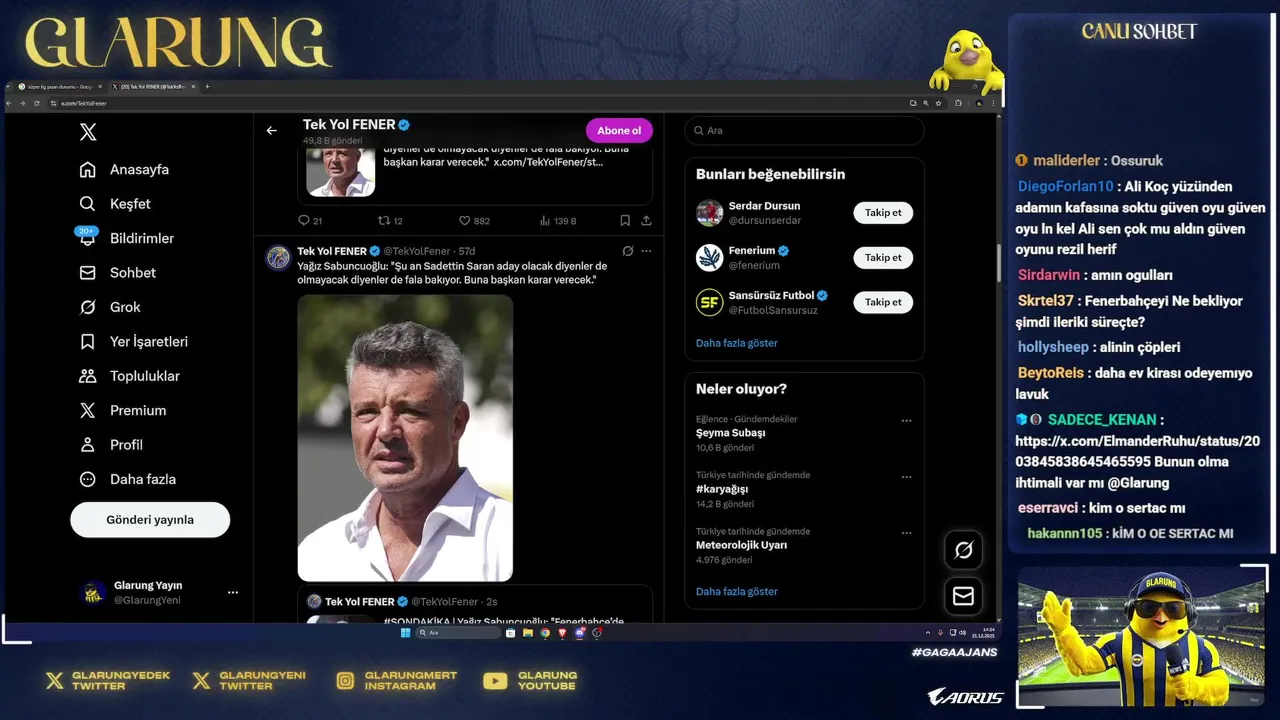Open options dots for Şeyma Subaşı trend
1280x720 pixels.
tap(907, 421)
